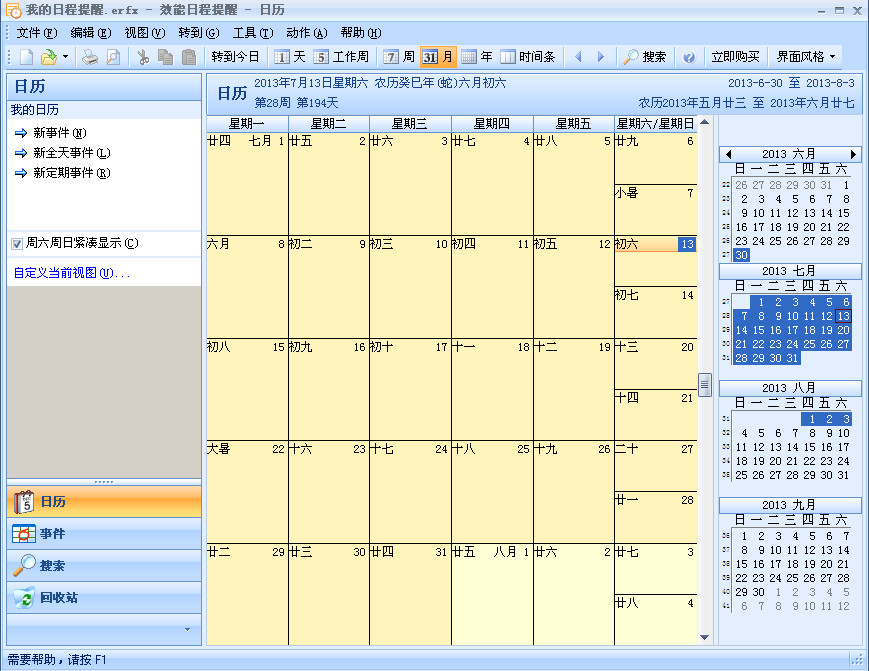The width and height of the screenshot is (869, 671).
Task: Click the print preview toolbar icon
Action: [x=113, y=57]
